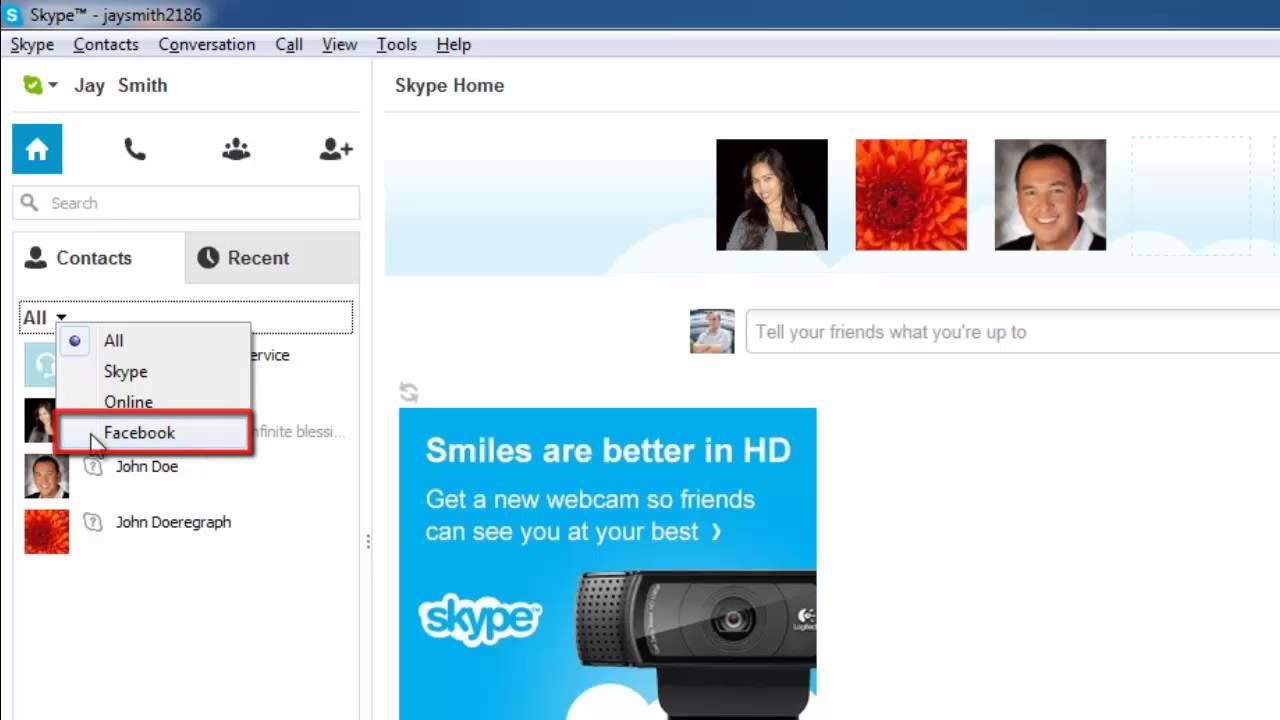Open the Help menu
The width and height of the screenshot is (1280, 720).
coord(453,44)
